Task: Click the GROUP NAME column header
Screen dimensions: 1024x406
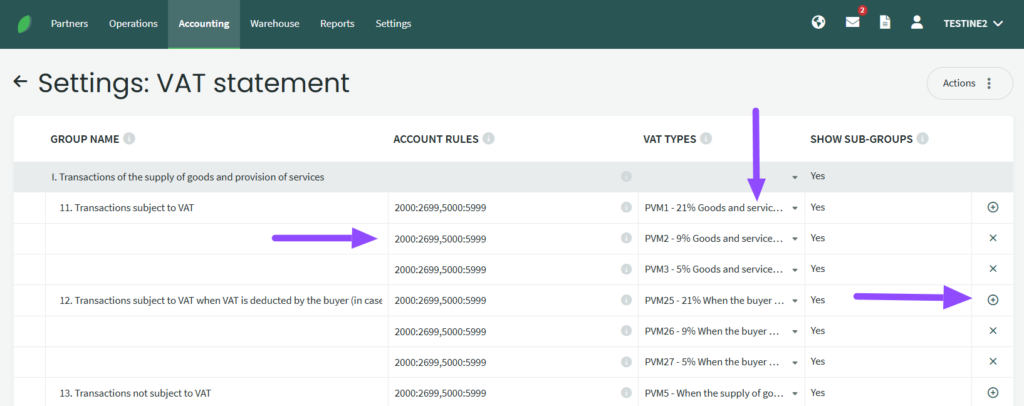Action: (85, 139)
